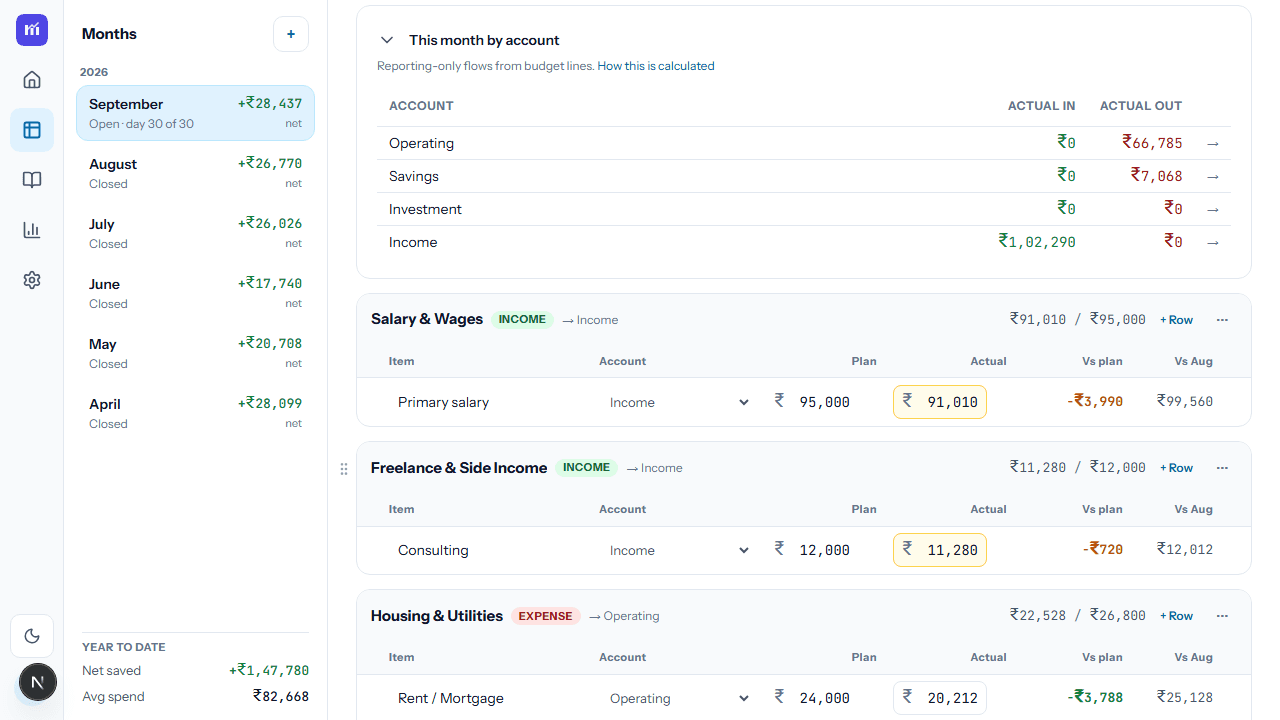Open Operating account arrow

(x=1213, y=144)
